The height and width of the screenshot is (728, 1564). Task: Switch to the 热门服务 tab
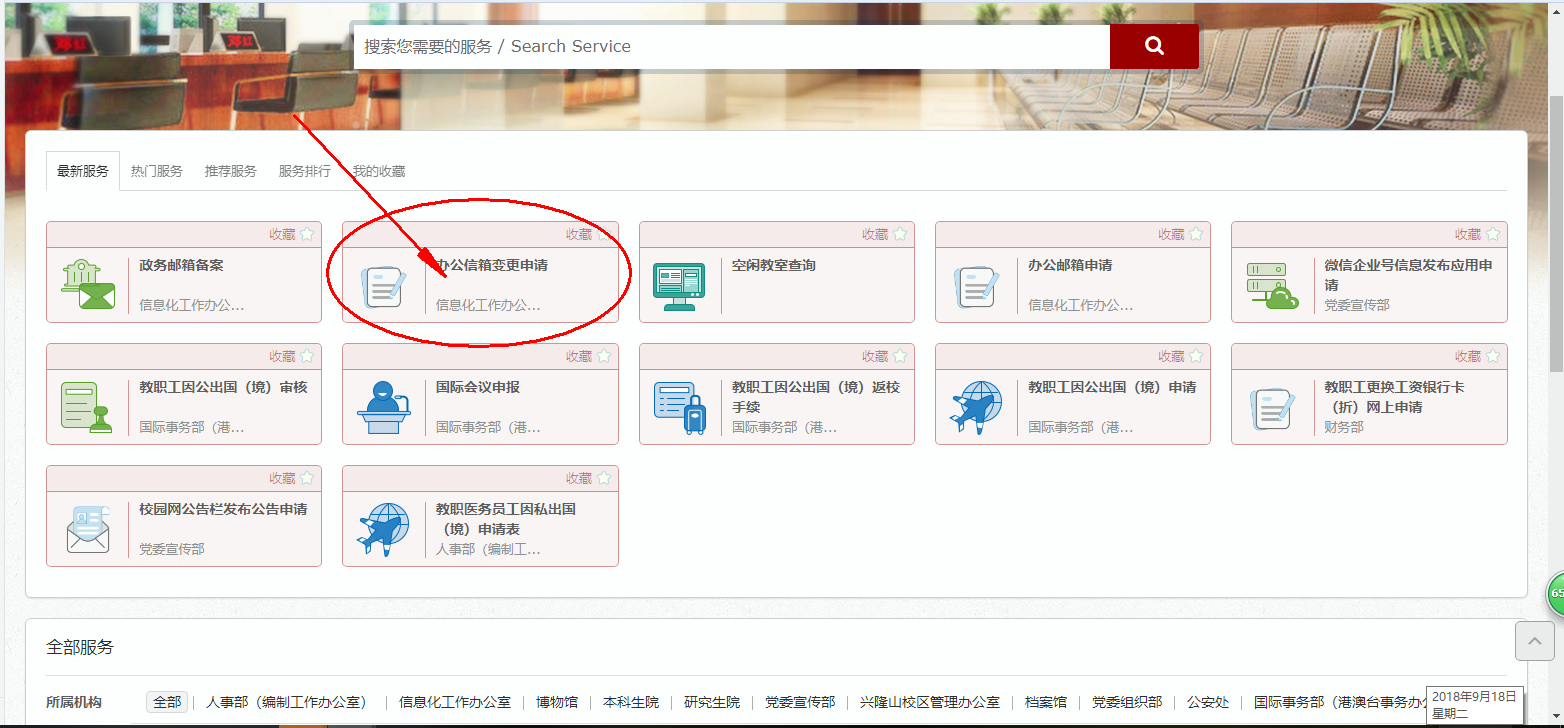pos(156,170)
